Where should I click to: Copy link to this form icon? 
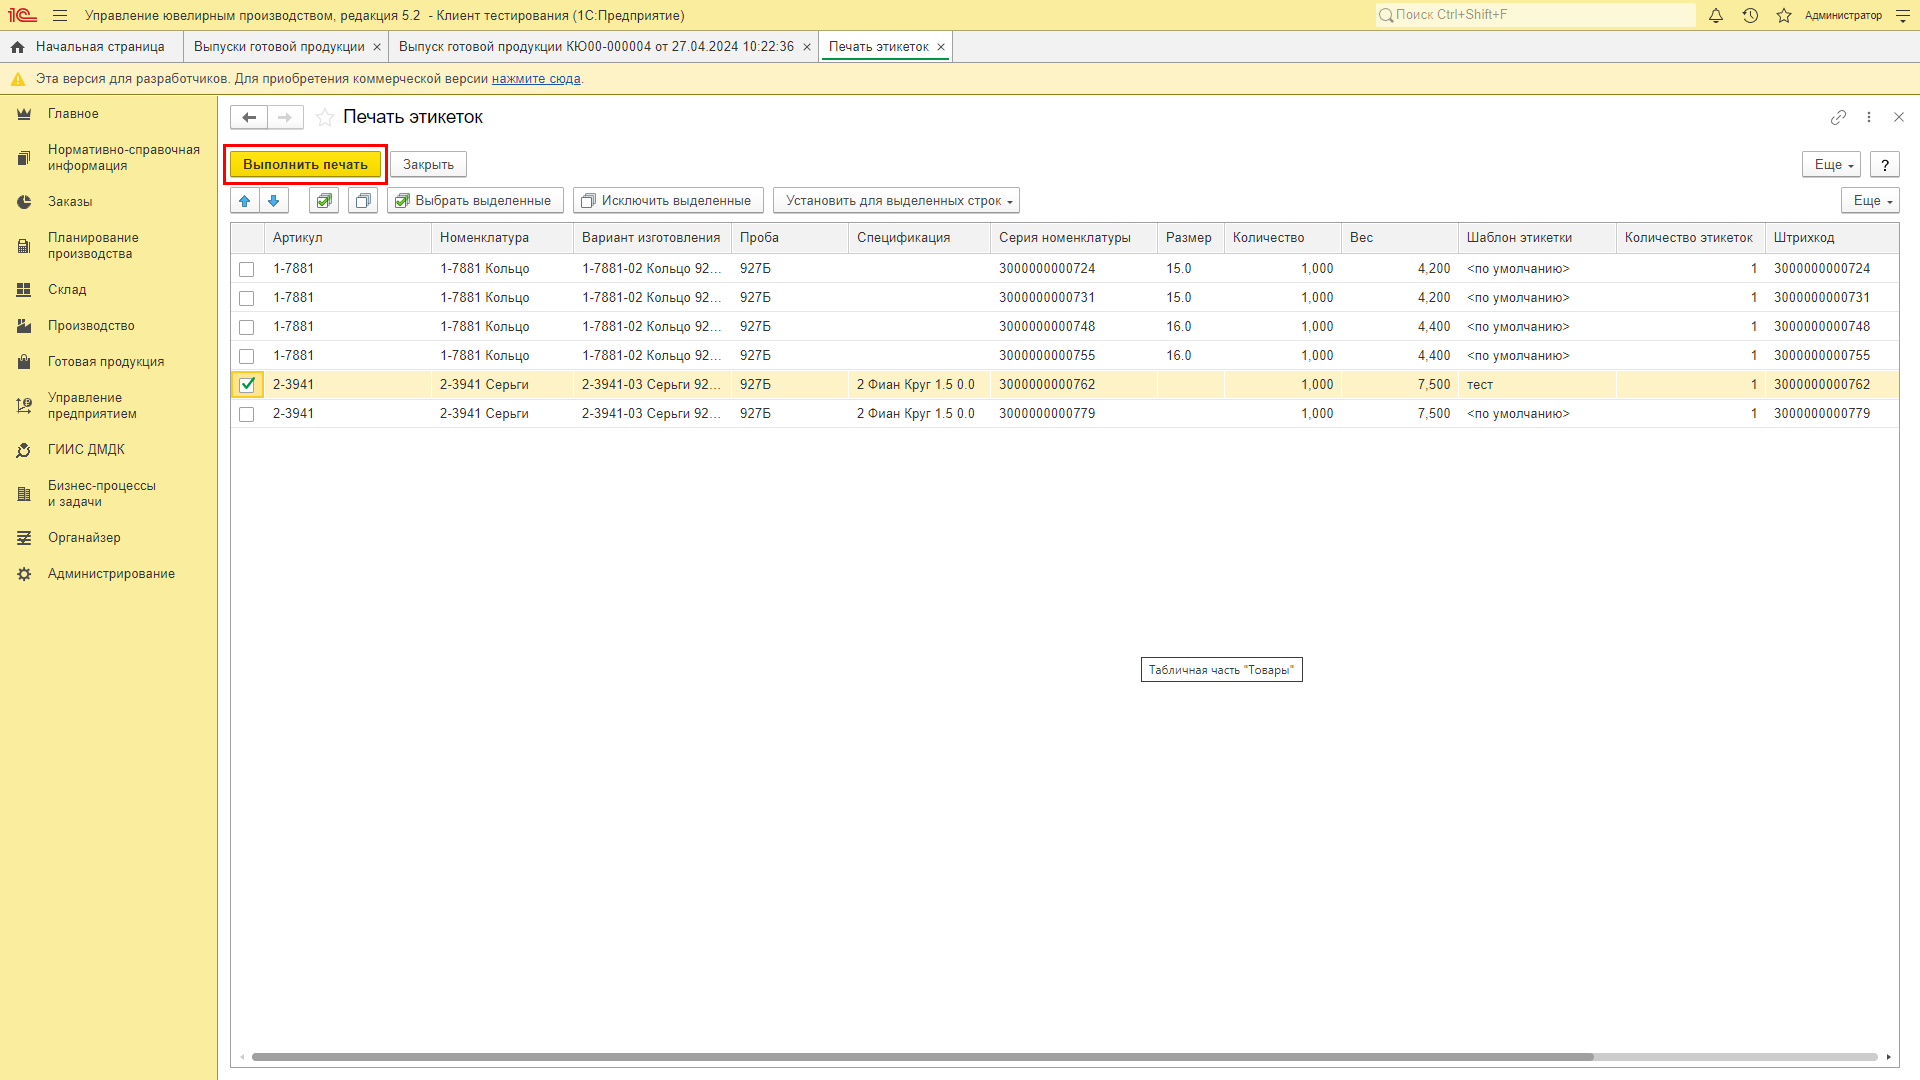(x=1838, y=117)
